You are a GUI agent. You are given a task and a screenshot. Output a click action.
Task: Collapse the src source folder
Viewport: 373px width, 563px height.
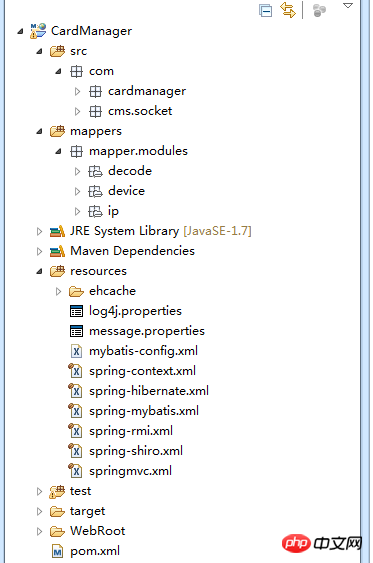coord(39,52)
